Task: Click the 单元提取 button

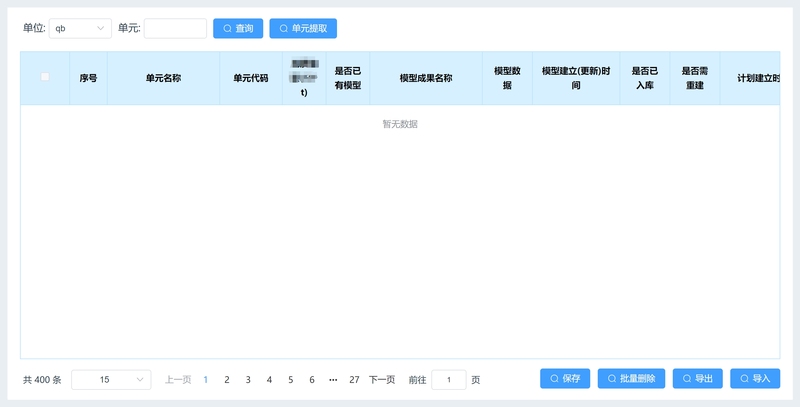Action: click(x=303, y=29)
